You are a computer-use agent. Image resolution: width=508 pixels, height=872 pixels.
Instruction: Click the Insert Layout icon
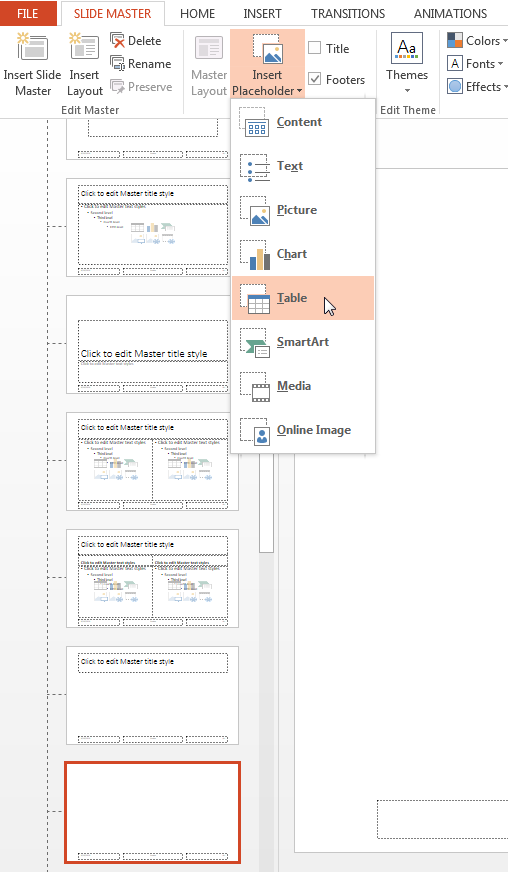pos(84,47)
